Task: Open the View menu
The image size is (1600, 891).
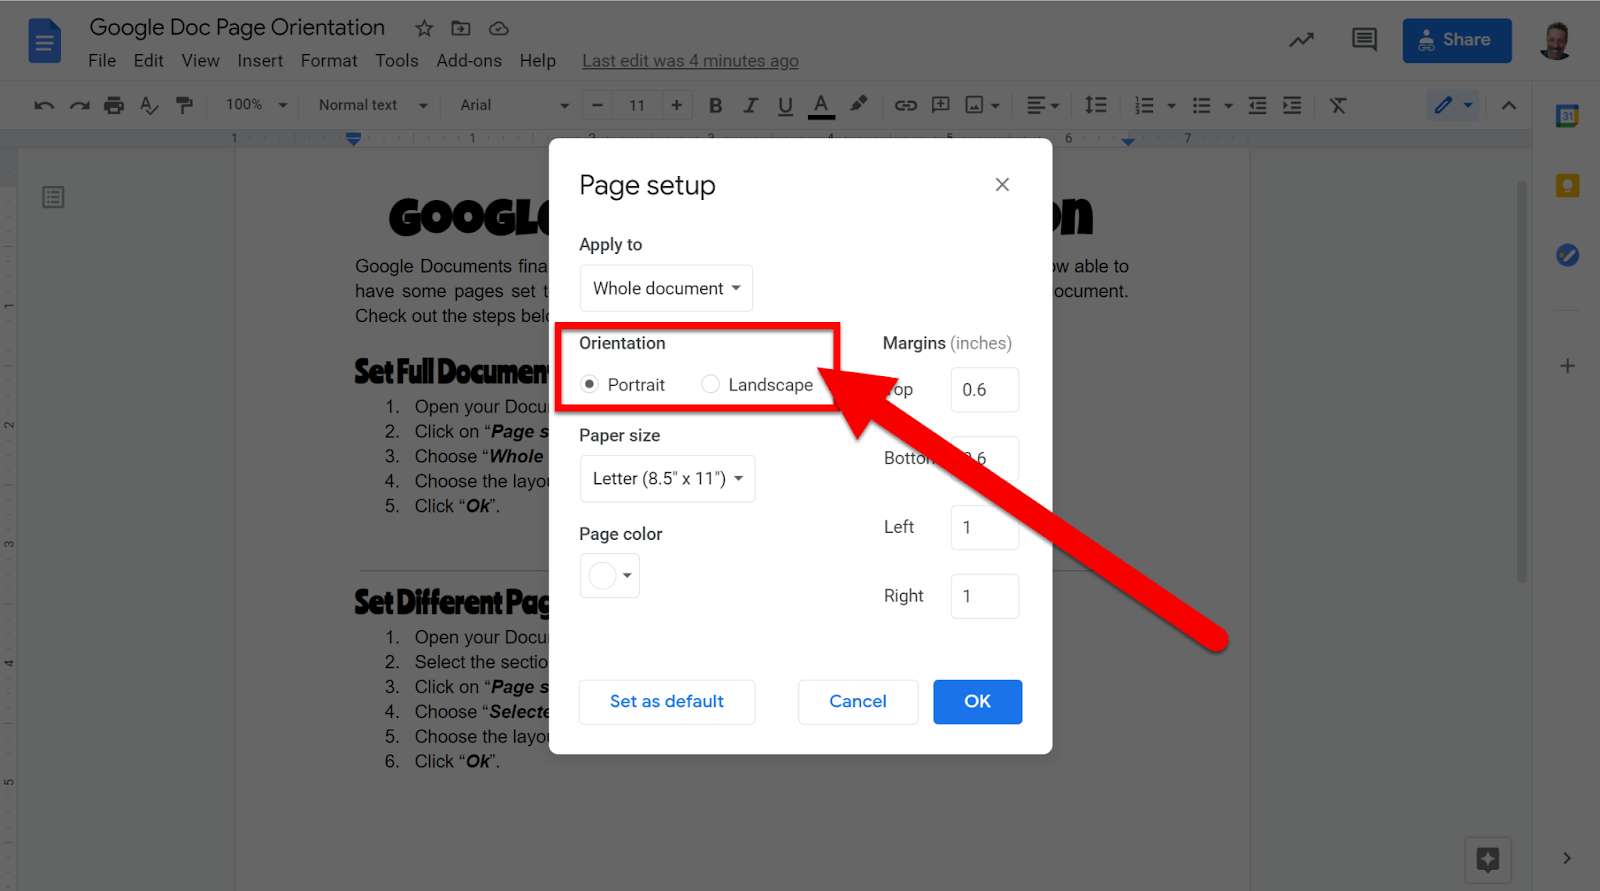Action: (x=200, y=61)
